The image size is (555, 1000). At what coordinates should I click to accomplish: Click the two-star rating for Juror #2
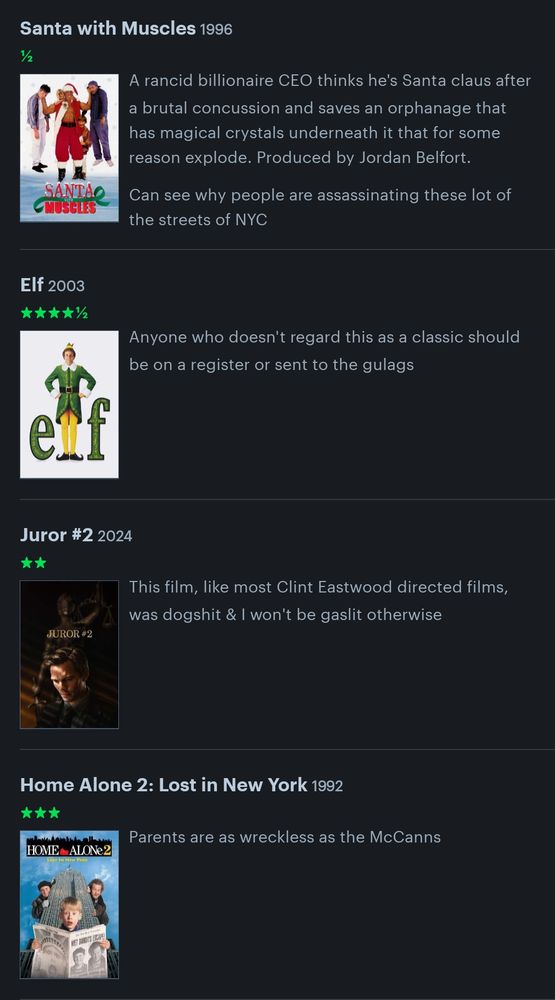pyautogui.click(x=33, y=563)
